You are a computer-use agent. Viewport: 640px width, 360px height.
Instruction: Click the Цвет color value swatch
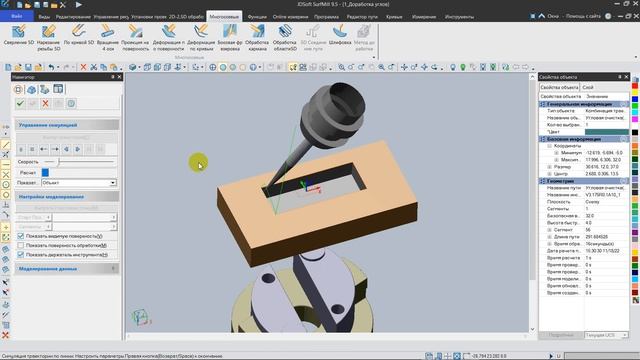click(x=607, y=132)
